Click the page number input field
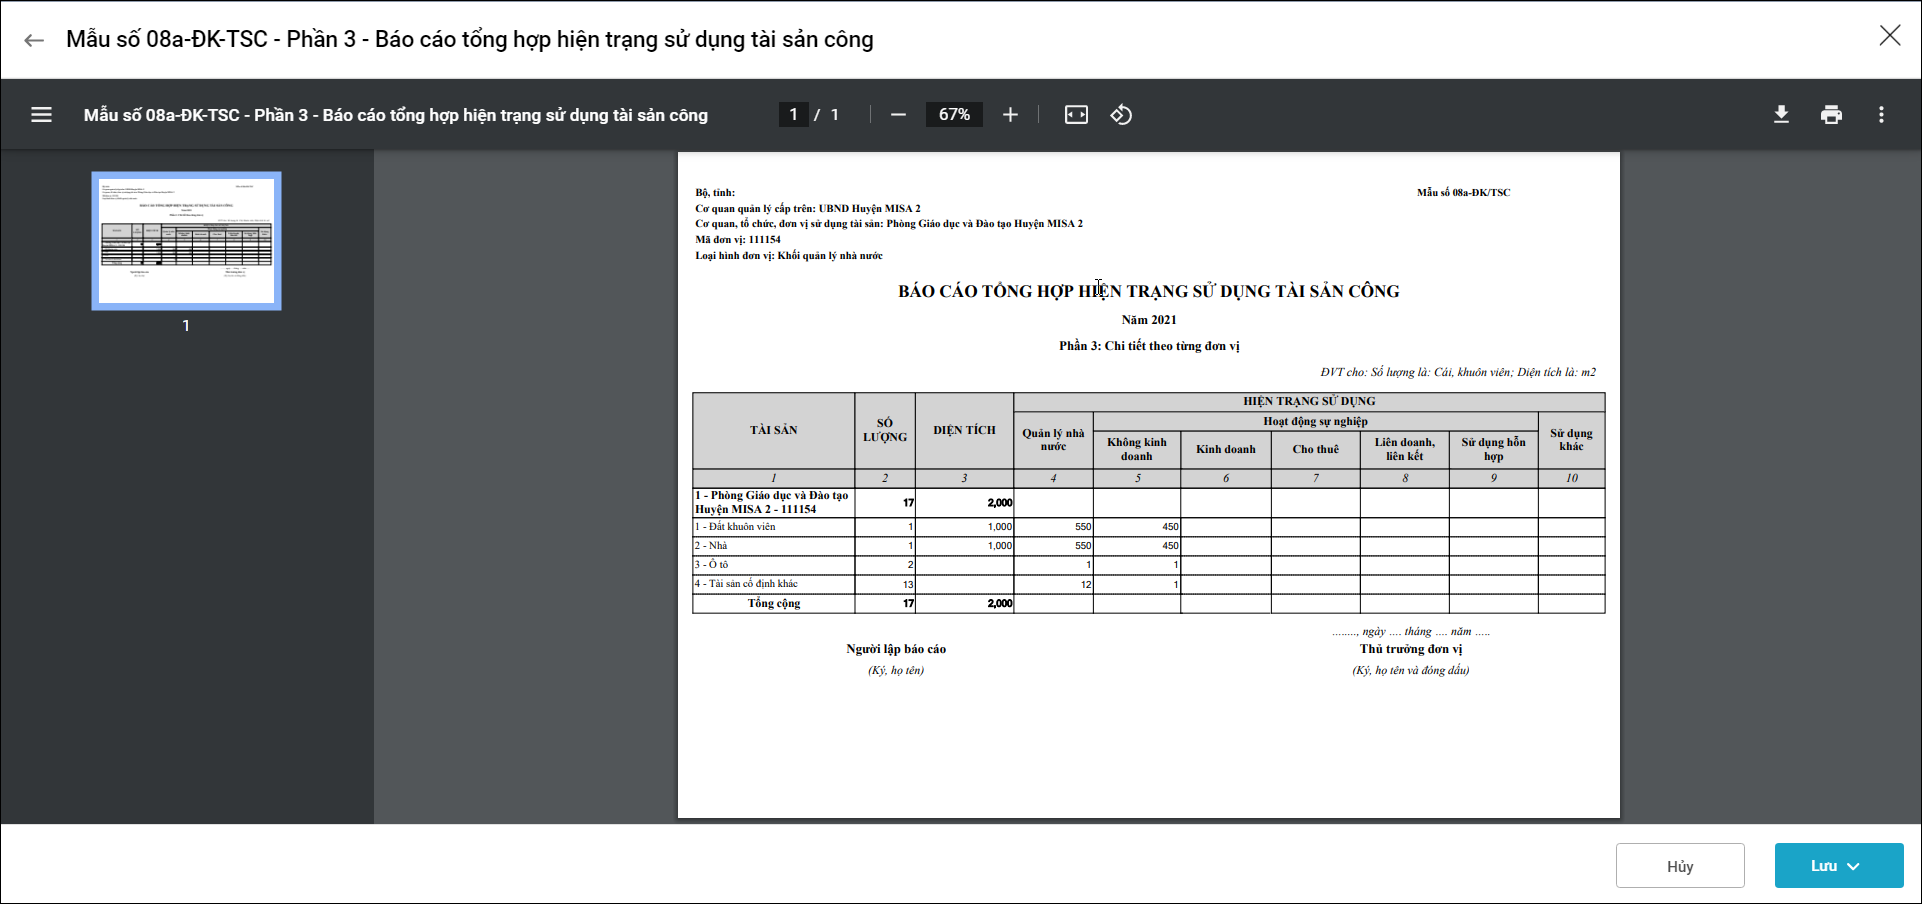The image size is (1922, 904). pos(794,115)
